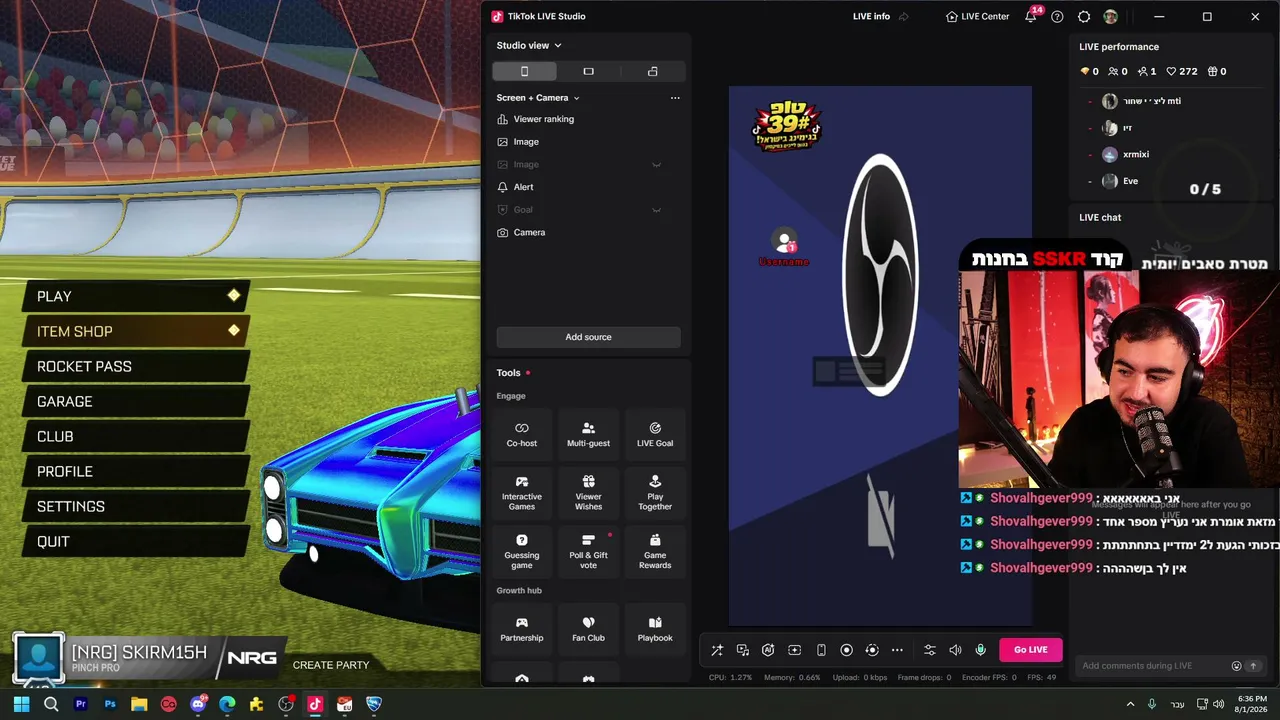Screen dimensions: 1280x720
Task: Click the add-clip plus icon in toolbar
Action: point(794,650)
